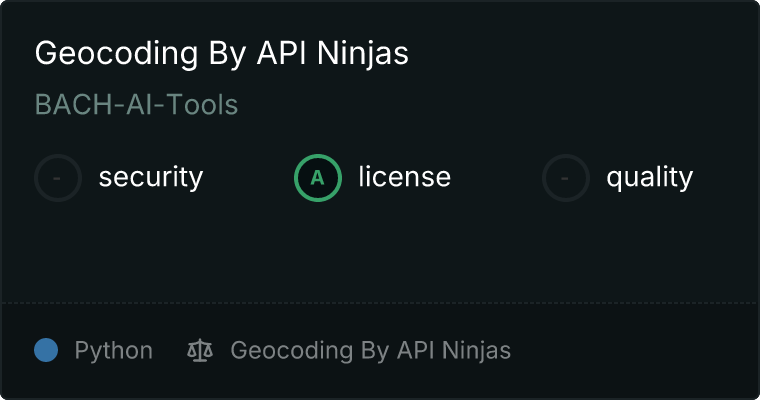Click the security grade badge circle

point(58,178)
